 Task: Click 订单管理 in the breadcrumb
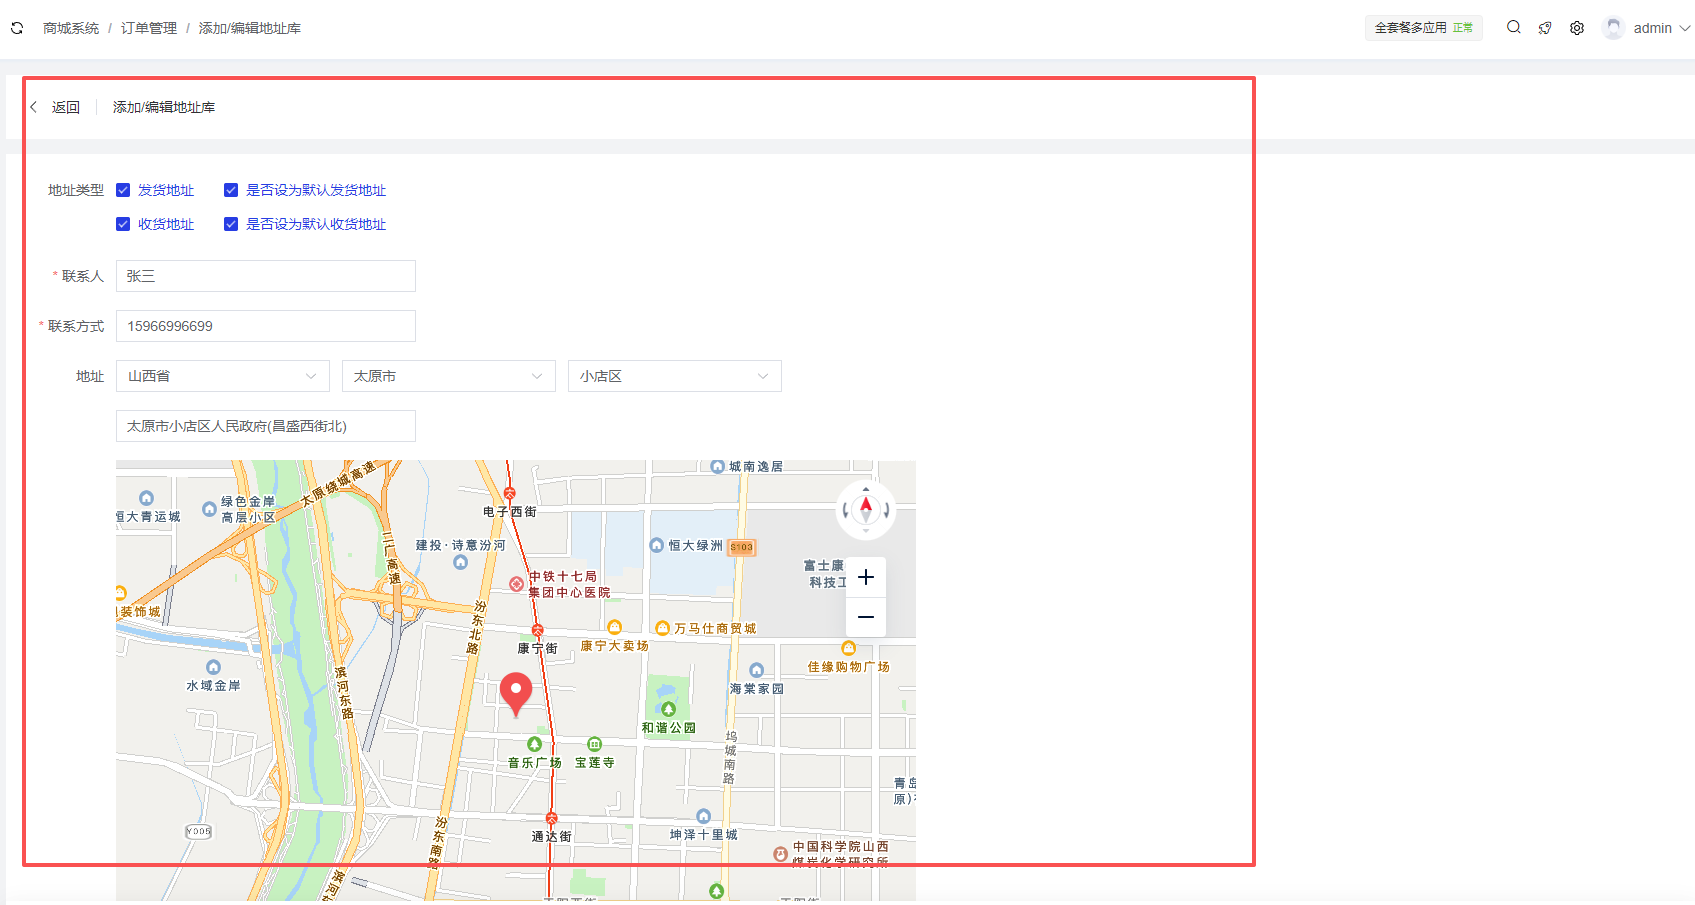(149, 28)
